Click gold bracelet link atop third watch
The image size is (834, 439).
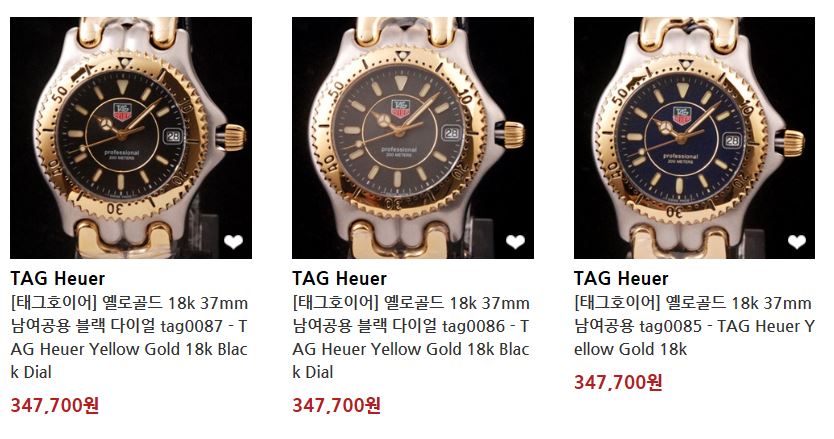coord(689,33)
